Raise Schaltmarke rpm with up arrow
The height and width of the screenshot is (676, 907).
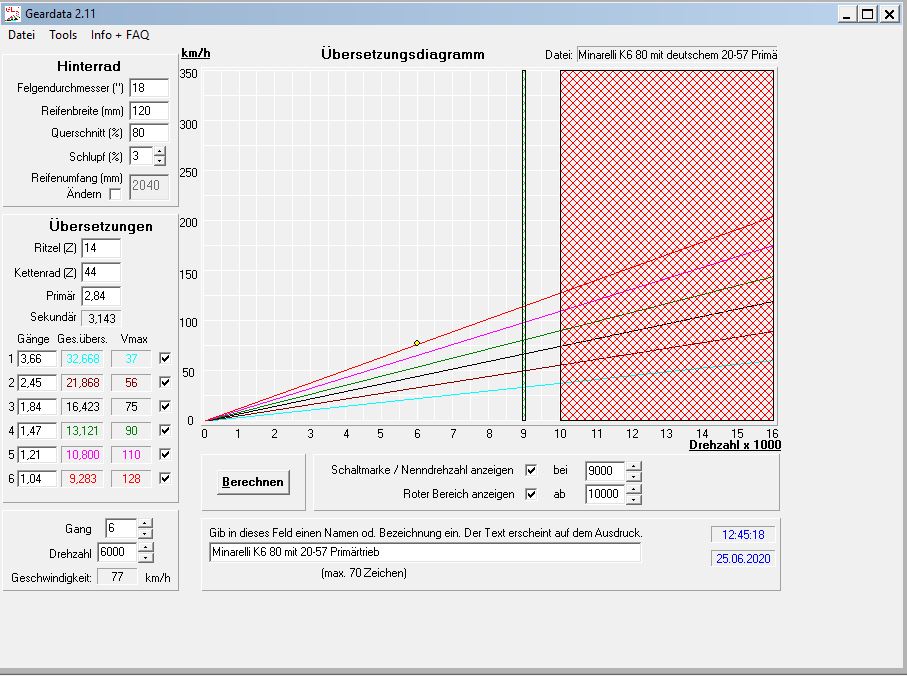pos(633,465)
